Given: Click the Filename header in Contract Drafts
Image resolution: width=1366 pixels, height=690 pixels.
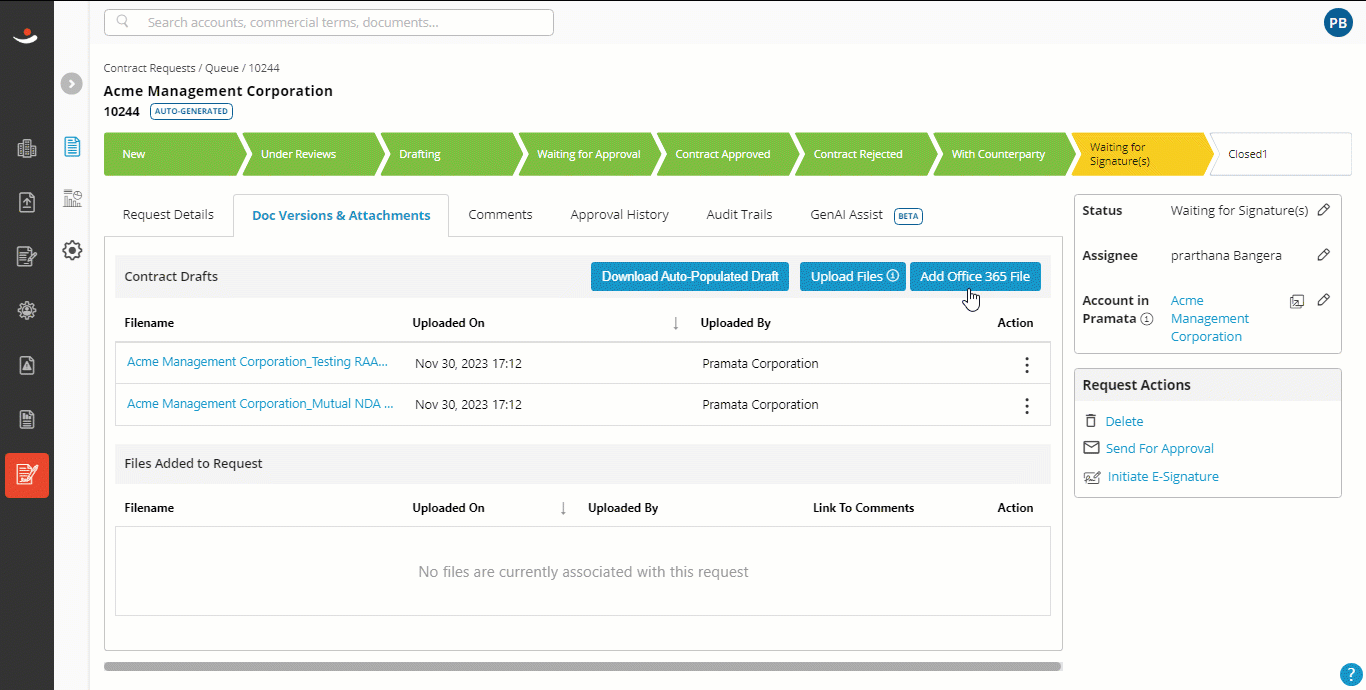Looking at the screenshot, I should click(149, 323).
